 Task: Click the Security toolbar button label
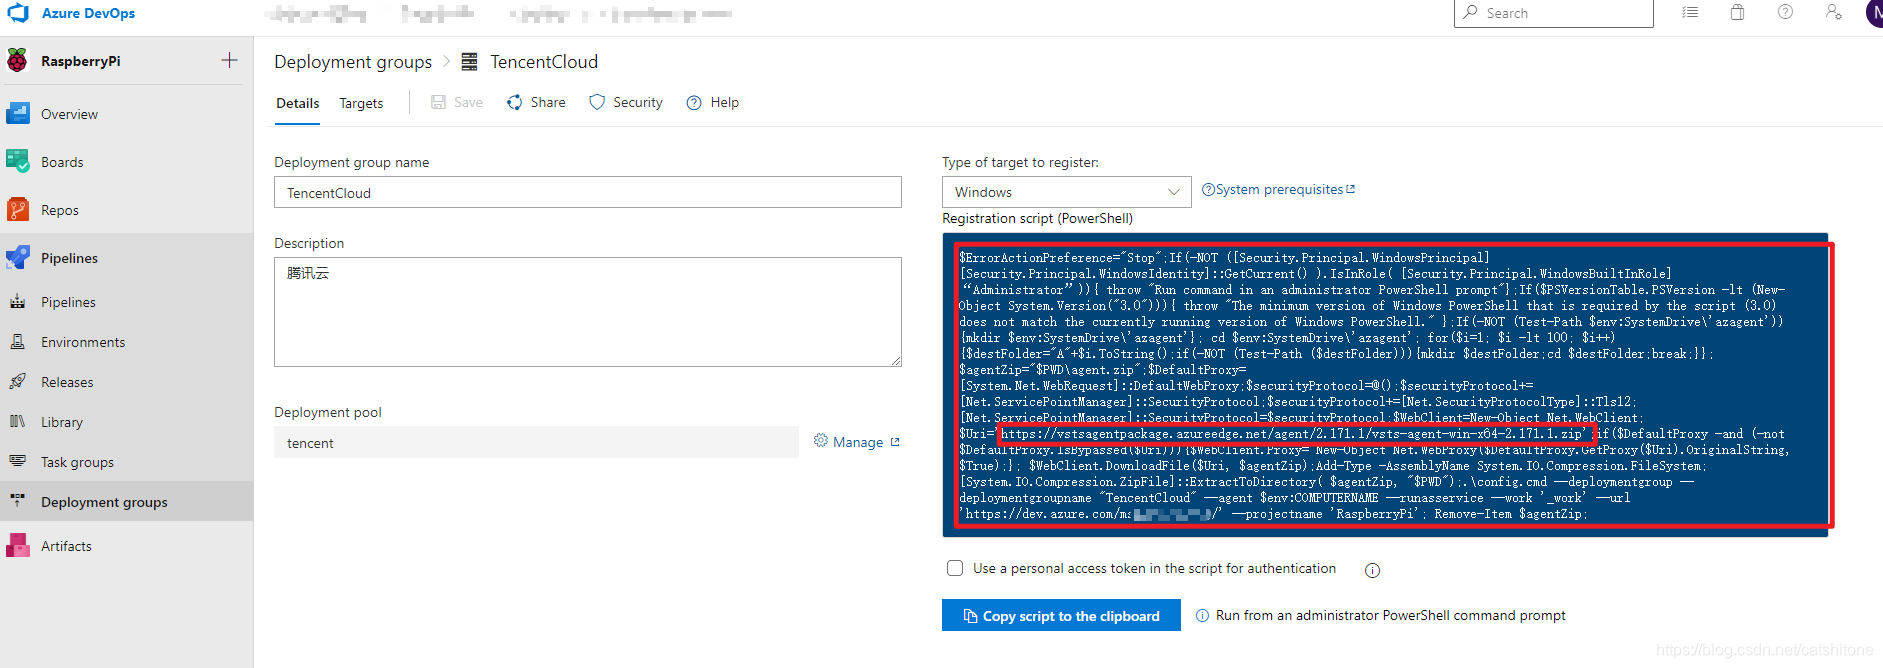tap(638, 102)
